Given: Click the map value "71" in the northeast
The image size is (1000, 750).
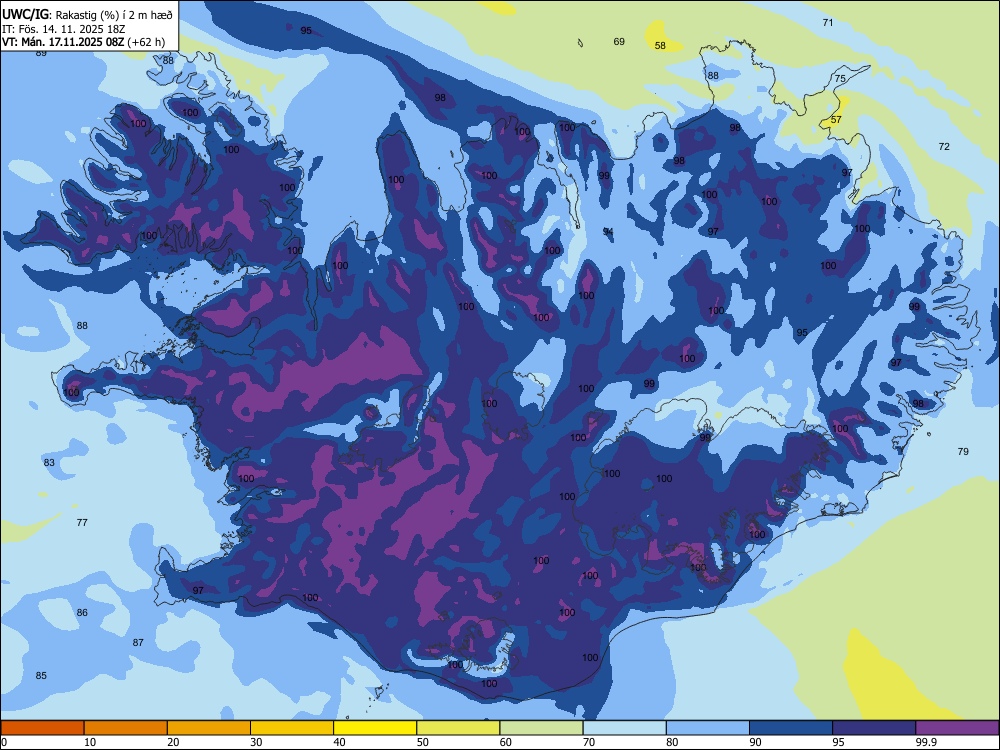Looking at the screenshot, I should [x=828, y=22].
